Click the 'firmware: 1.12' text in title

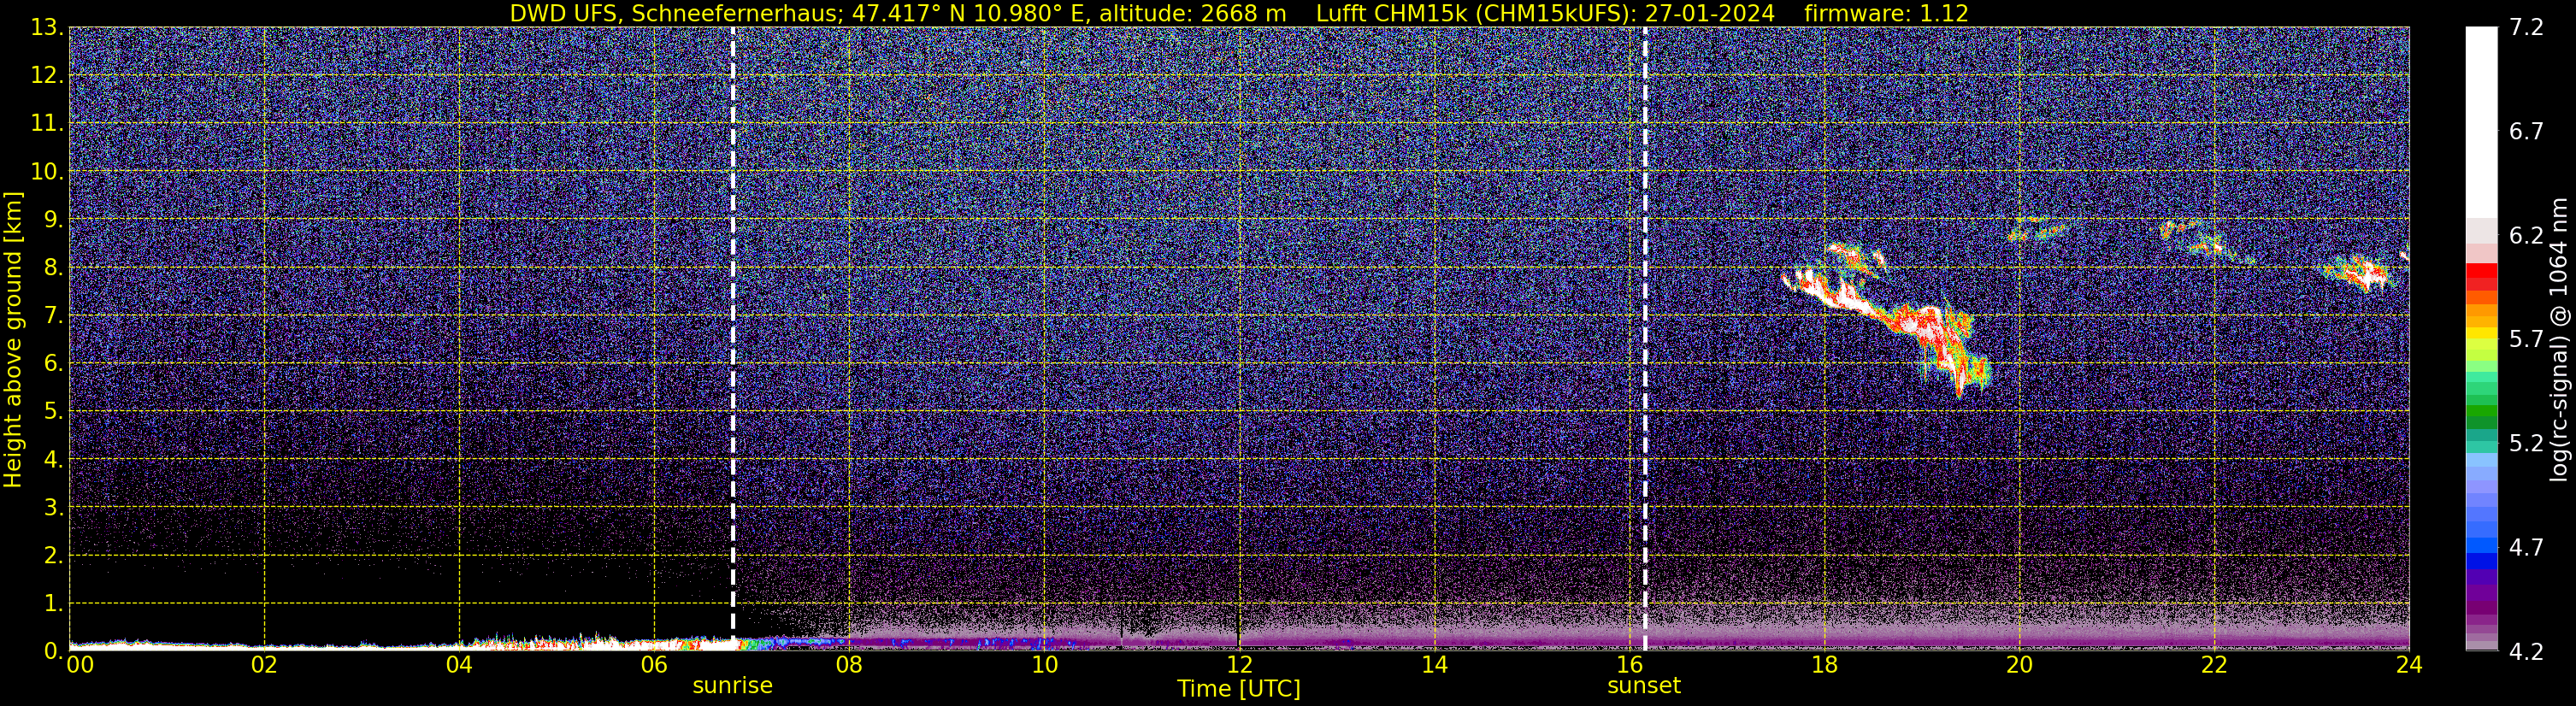(x=1886, y=13)
